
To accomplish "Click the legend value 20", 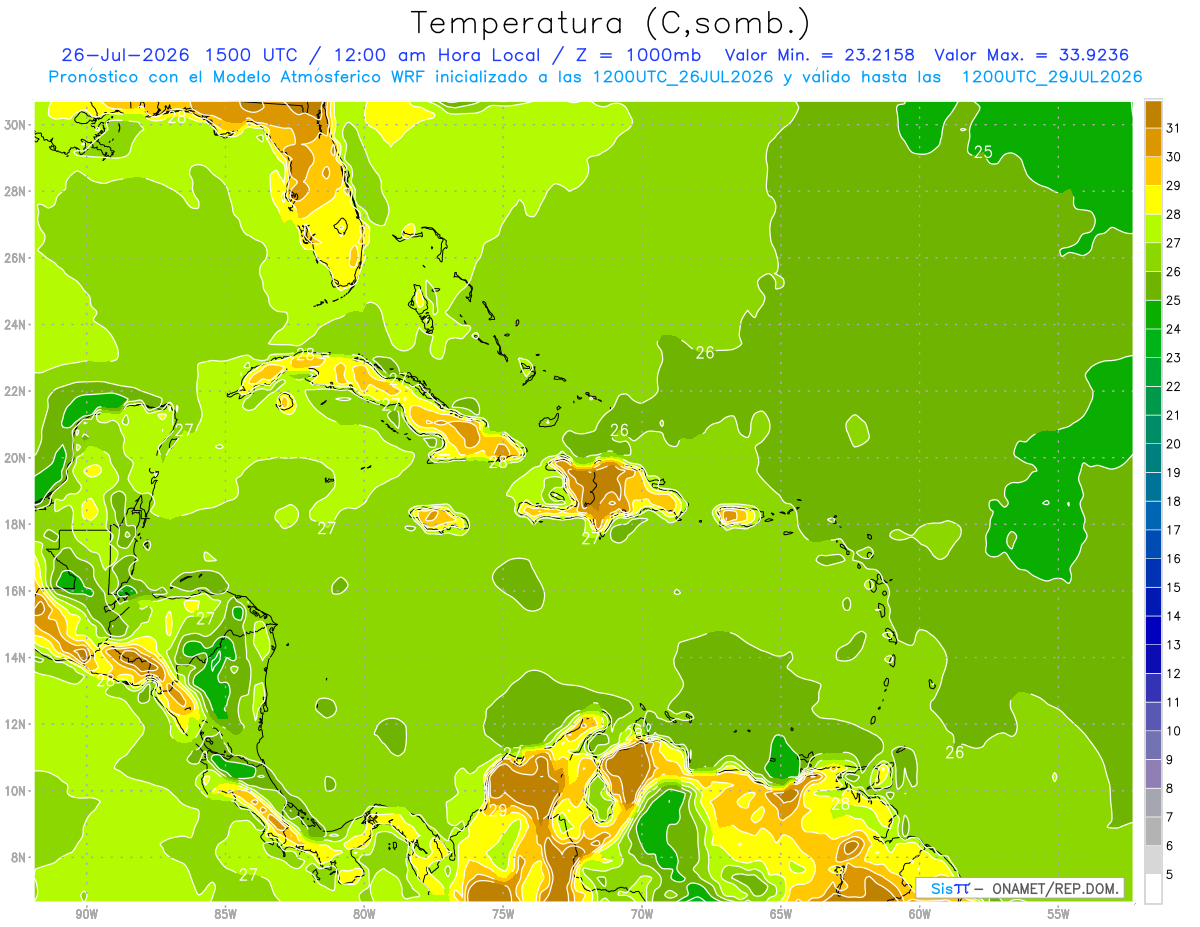I will [x=1174, y=444].
